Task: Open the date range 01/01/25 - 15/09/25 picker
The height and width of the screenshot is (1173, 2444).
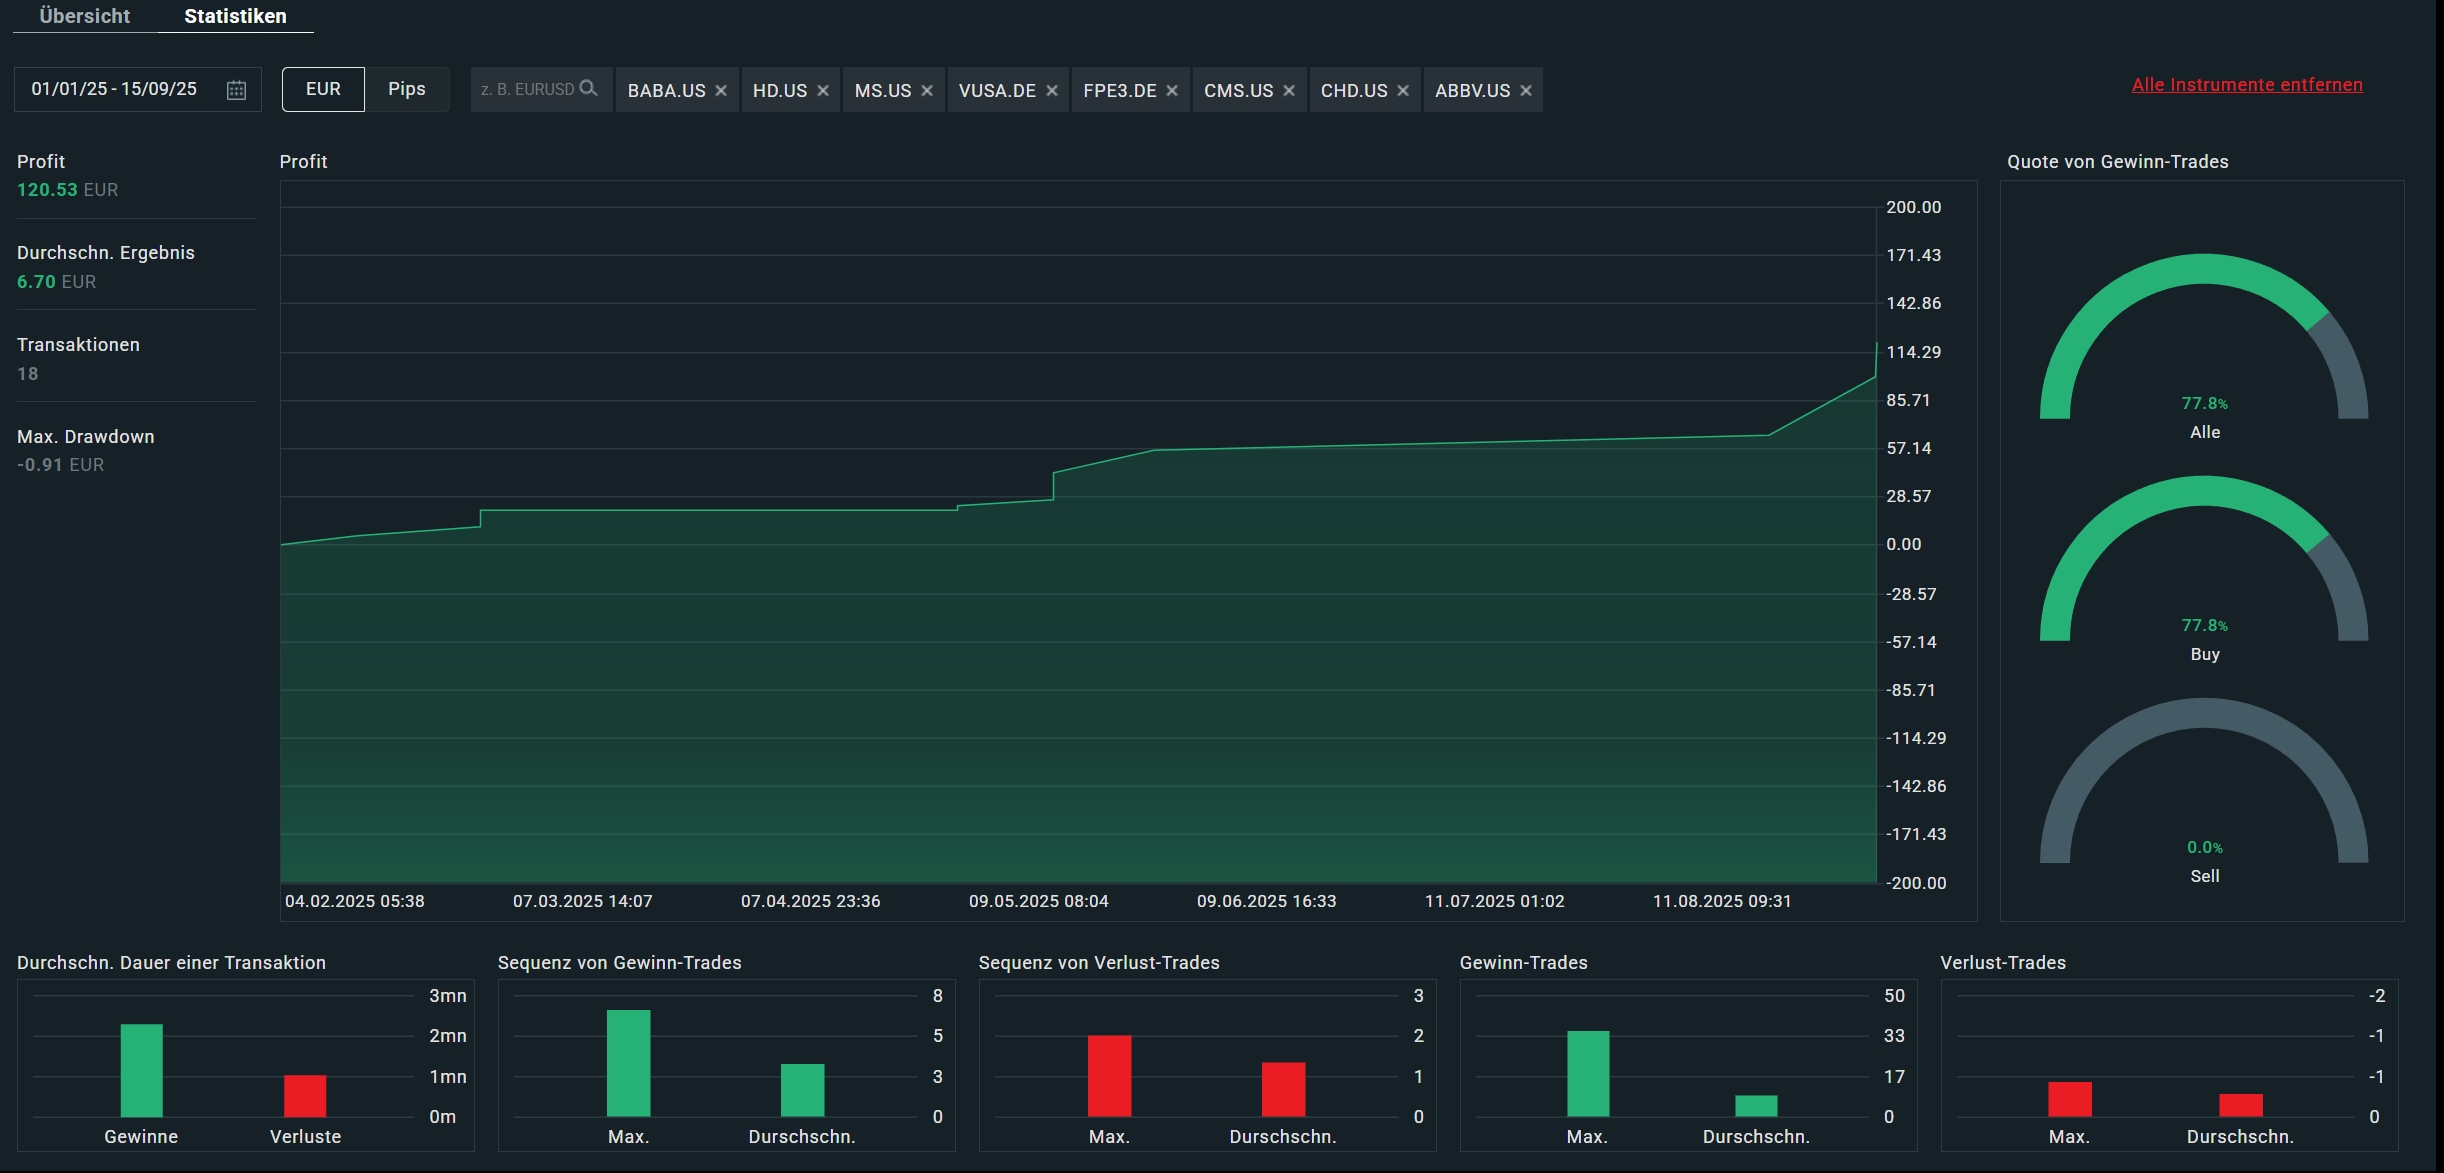Action: coord(114,89)
